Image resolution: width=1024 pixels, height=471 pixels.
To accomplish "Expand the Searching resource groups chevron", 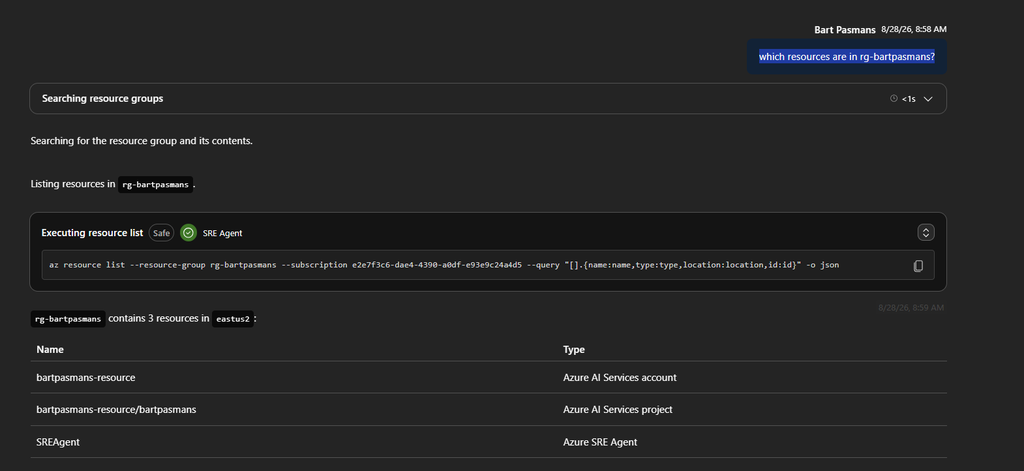I will (x=928, y=99).
